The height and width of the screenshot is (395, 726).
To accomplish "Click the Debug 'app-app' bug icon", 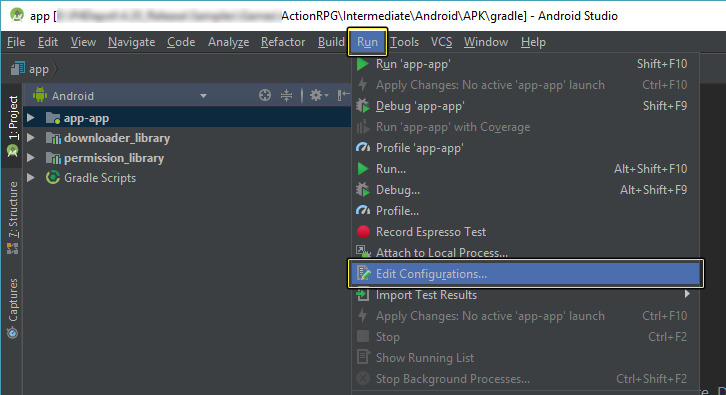I will 363,106.
